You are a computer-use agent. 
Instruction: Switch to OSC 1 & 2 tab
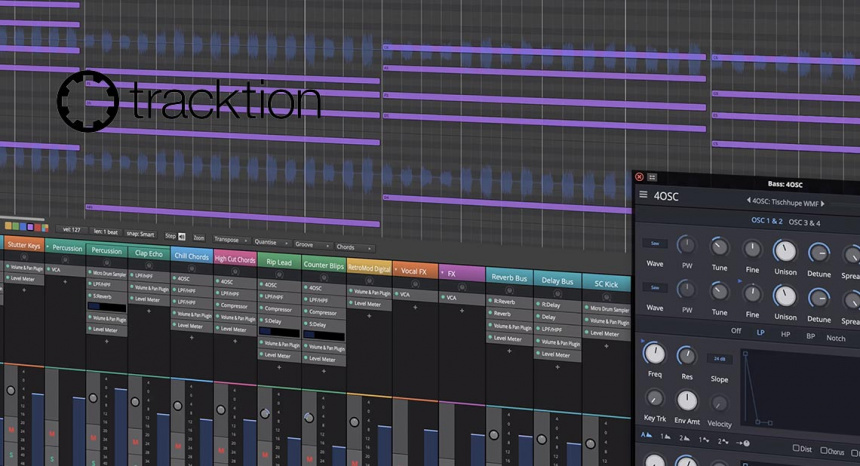pos(767,220)
